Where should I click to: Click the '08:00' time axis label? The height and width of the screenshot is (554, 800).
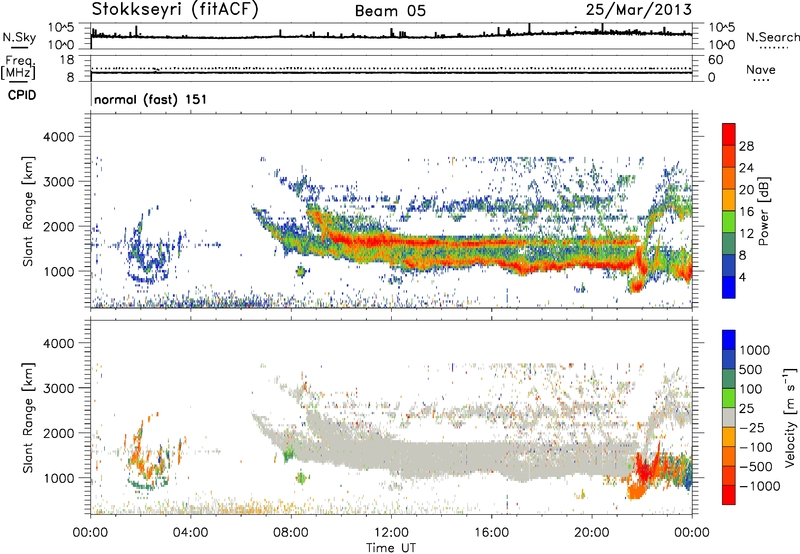290,533
